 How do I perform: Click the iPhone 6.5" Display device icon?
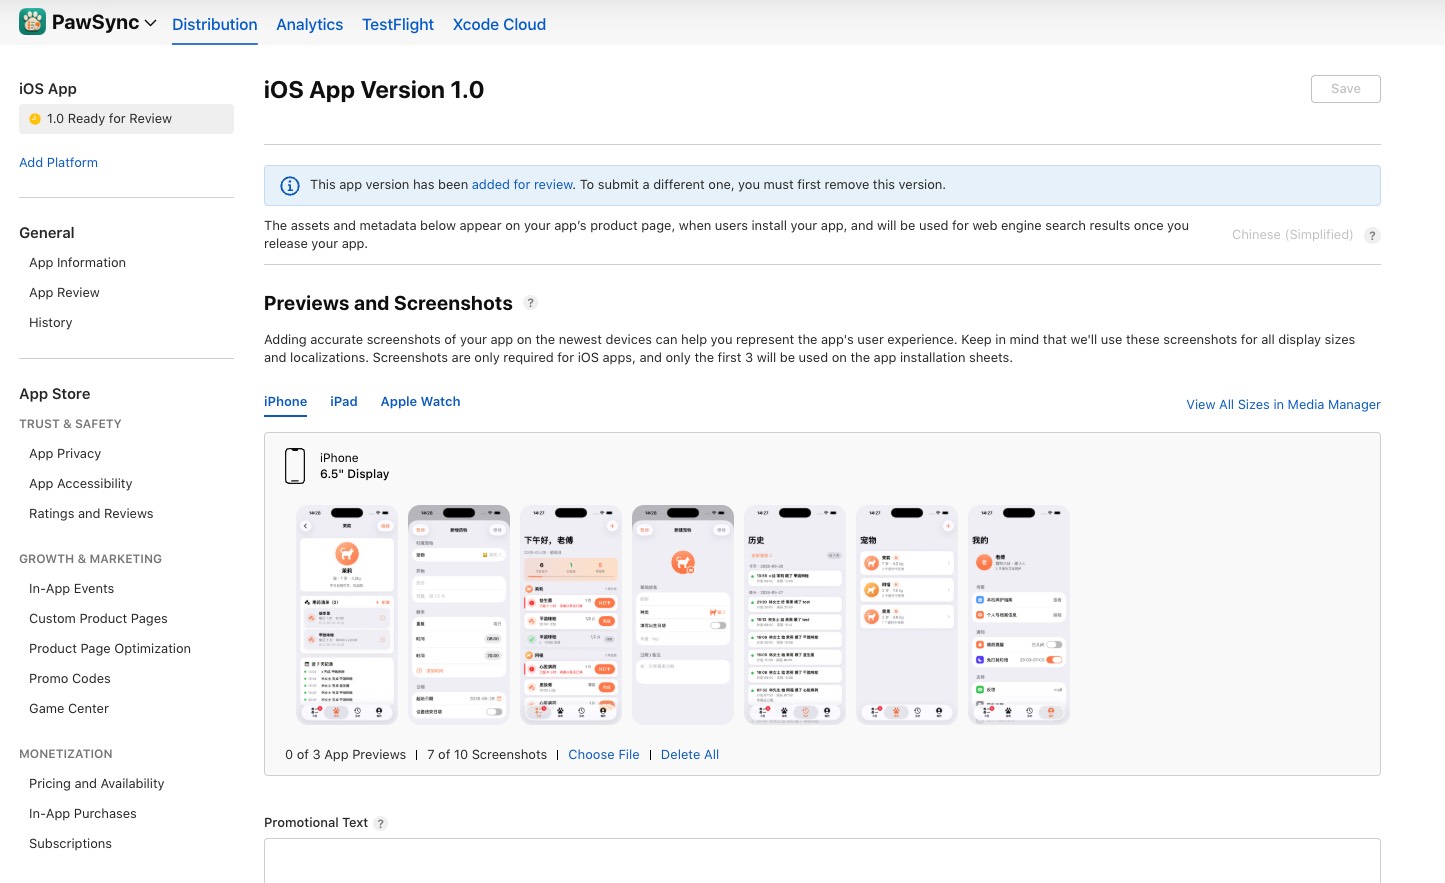[x=295, y=466]
